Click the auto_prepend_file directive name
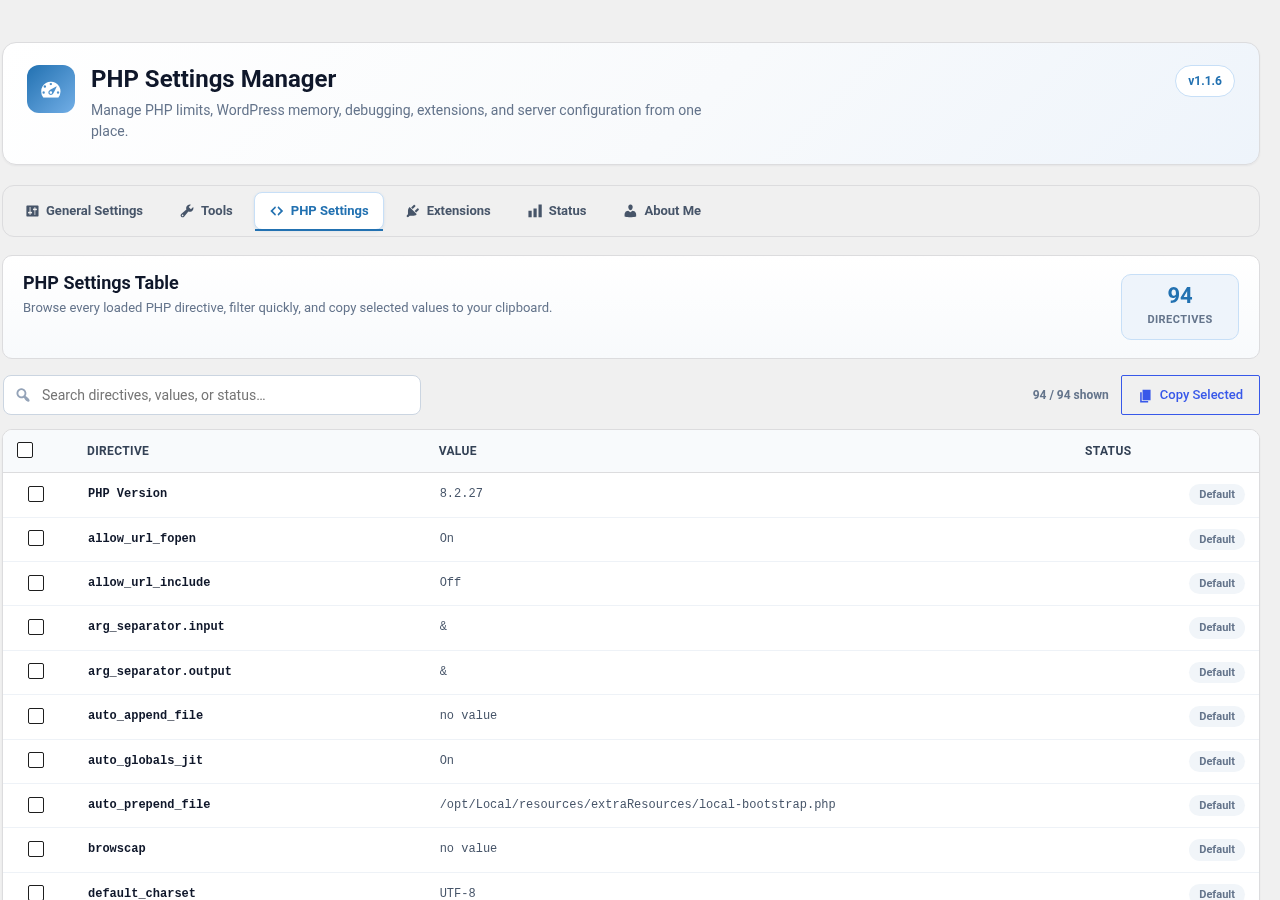1280x900 pixels. (149, 804)
